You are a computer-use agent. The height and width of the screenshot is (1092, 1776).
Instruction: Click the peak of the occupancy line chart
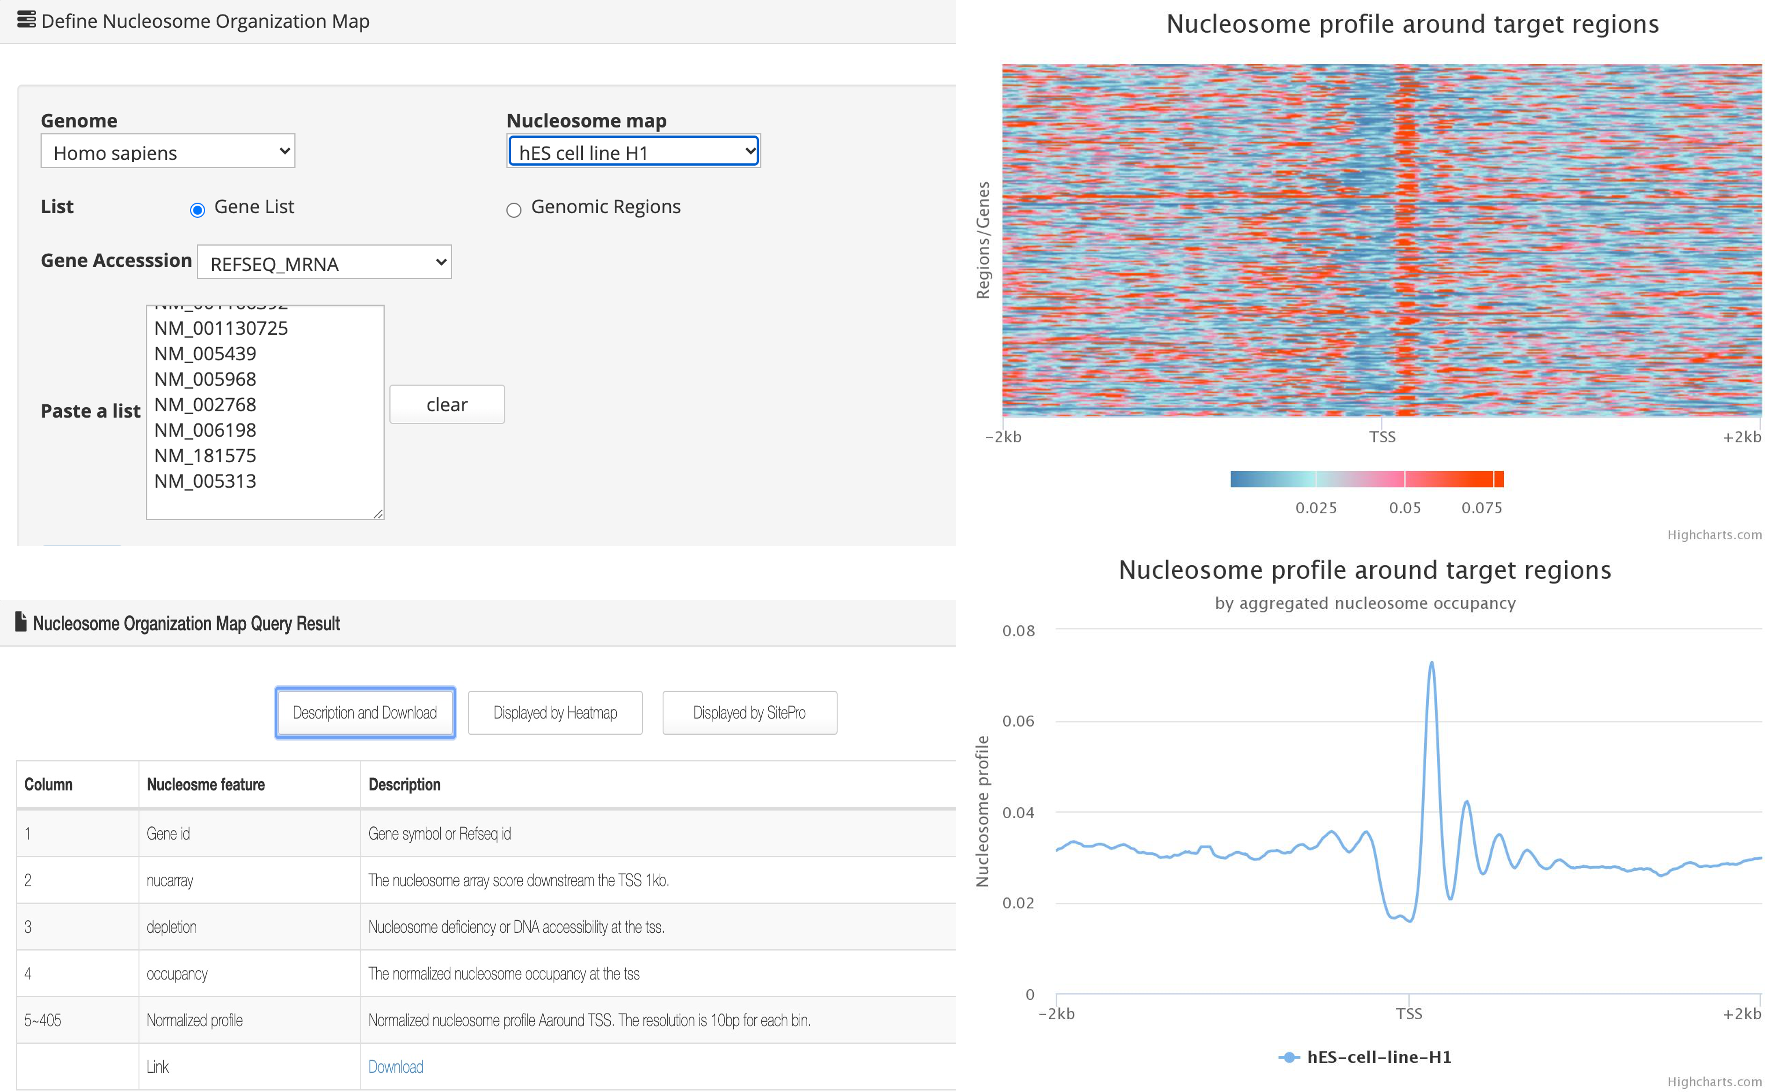point(1432,663)
